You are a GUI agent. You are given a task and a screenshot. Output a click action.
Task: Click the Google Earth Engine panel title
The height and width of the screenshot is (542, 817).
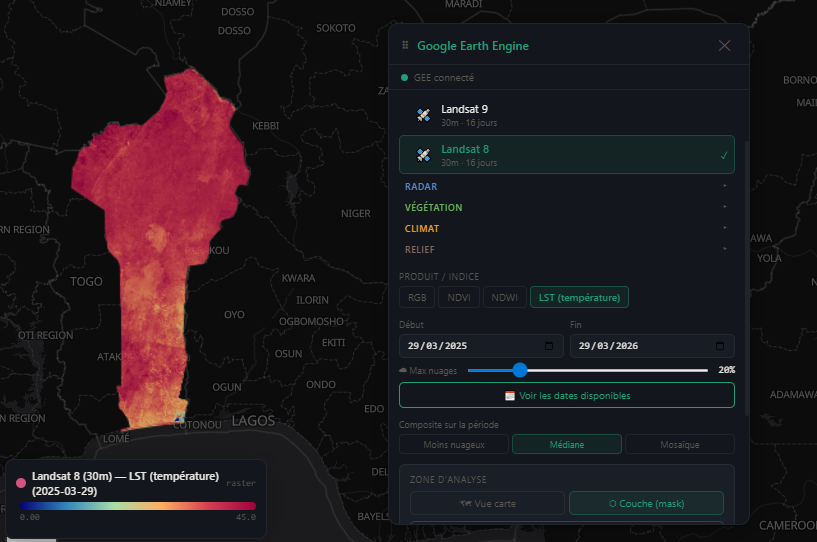pyautogui.click(x=473, y=46)
